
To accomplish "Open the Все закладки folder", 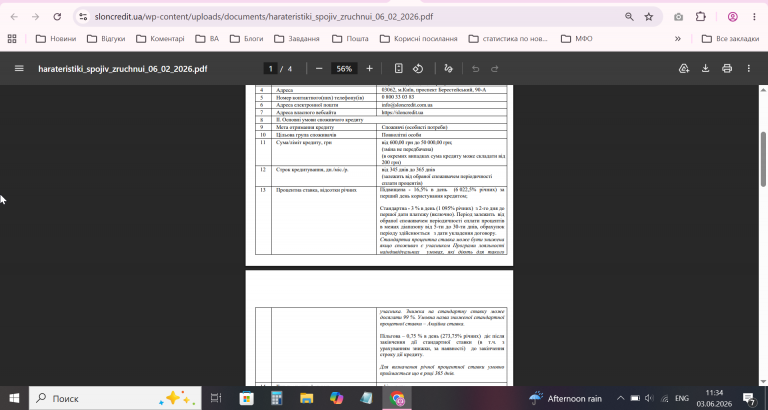I will pos(730,39).
